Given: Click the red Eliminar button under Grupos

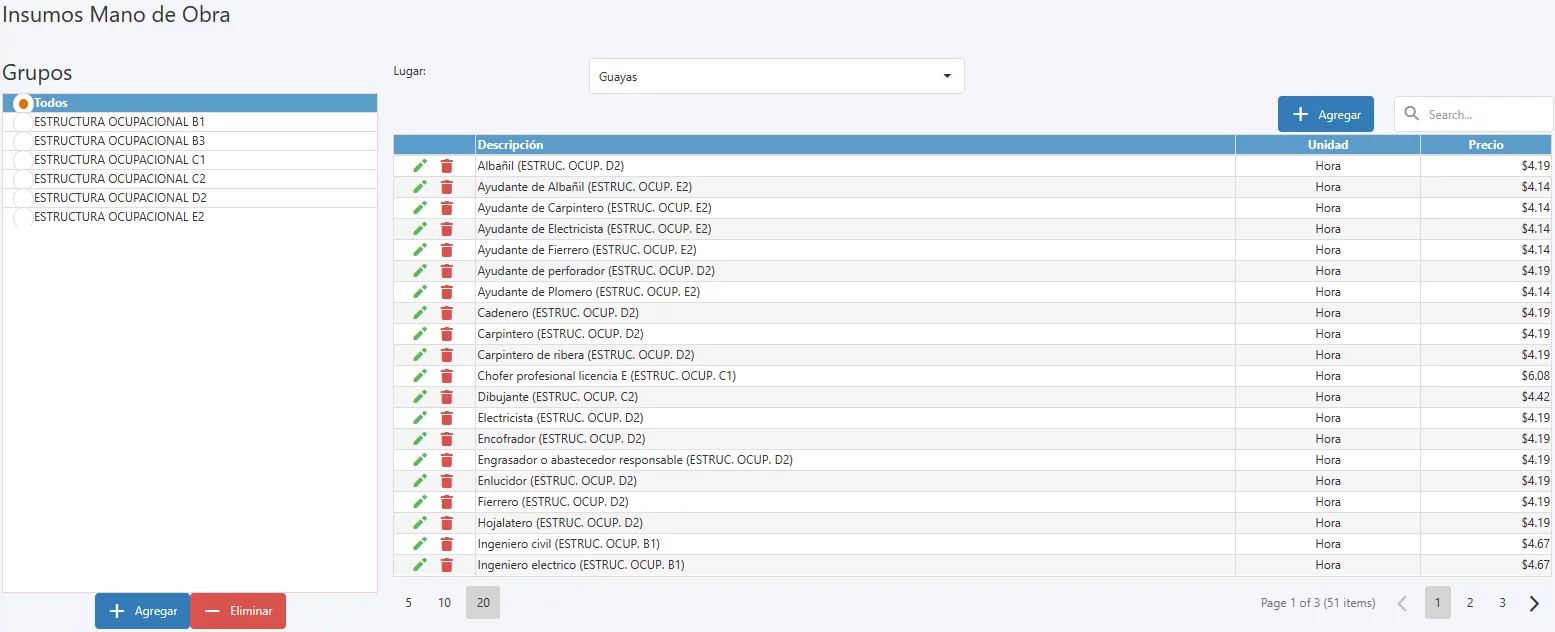Looking at the screenshot, I should point(238,611).
